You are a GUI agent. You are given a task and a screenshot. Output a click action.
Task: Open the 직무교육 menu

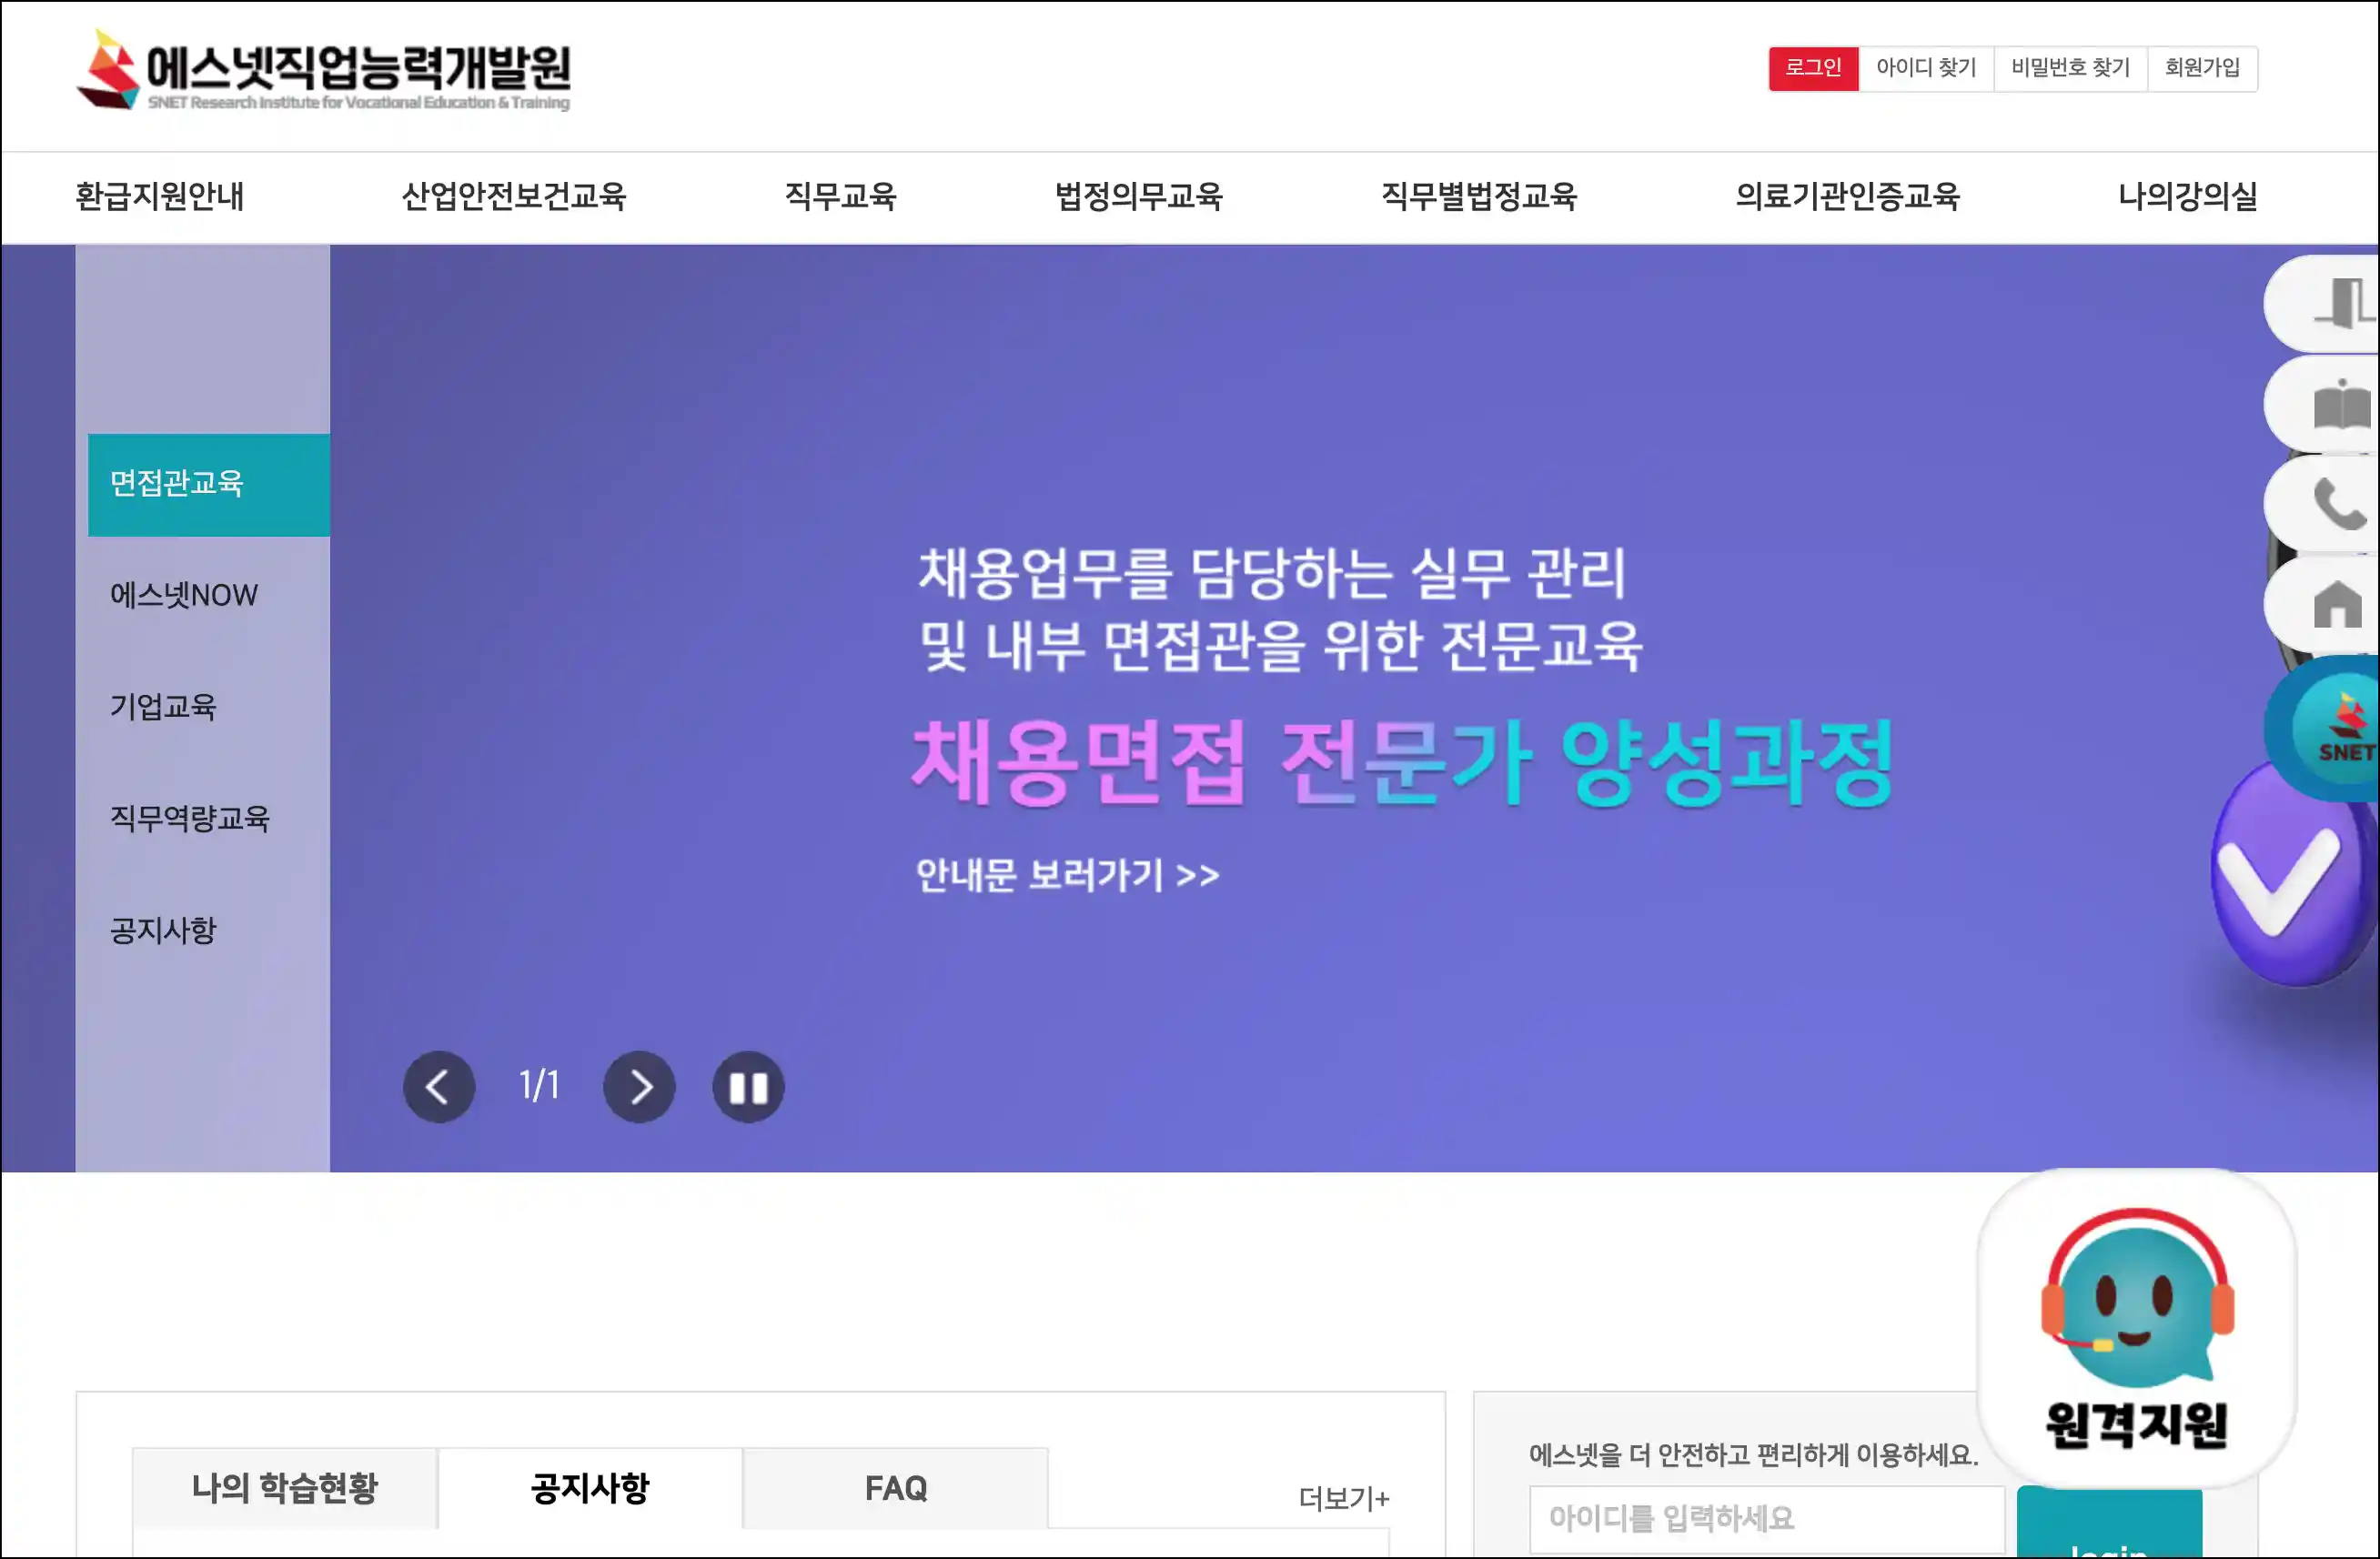[840, 196]
